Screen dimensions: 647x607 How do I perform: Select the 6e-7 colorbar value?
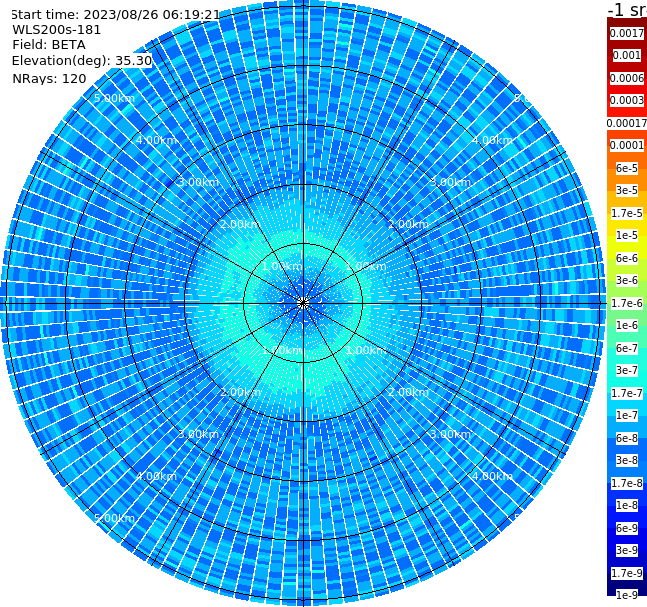point(627,348)
